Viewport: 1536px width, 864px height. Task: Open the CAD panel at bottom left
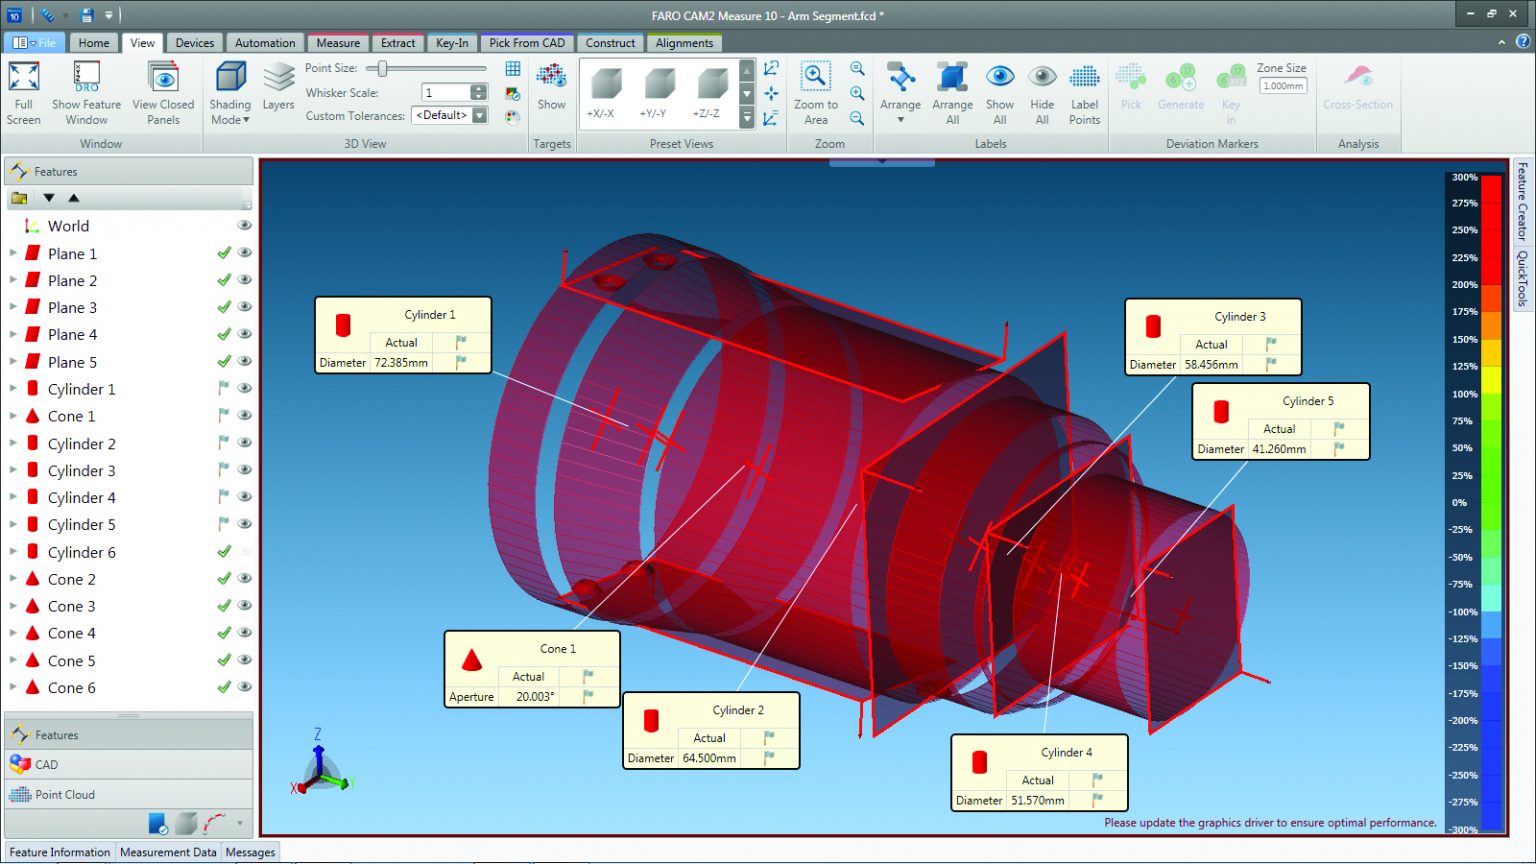(x=46, y=764)
